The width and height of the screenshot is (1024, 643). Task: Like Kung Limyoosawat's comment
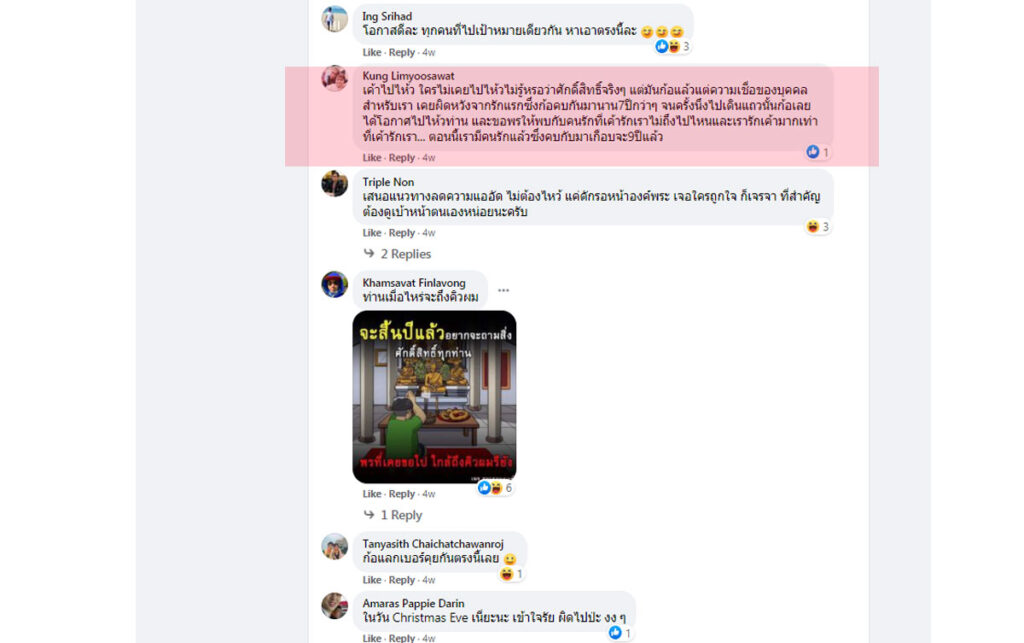coord(372,157)
